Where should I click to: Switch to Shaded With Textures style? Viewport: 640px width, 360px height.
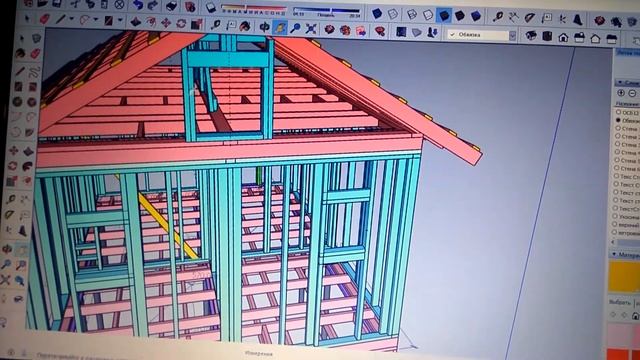click(x=460, y=16)
